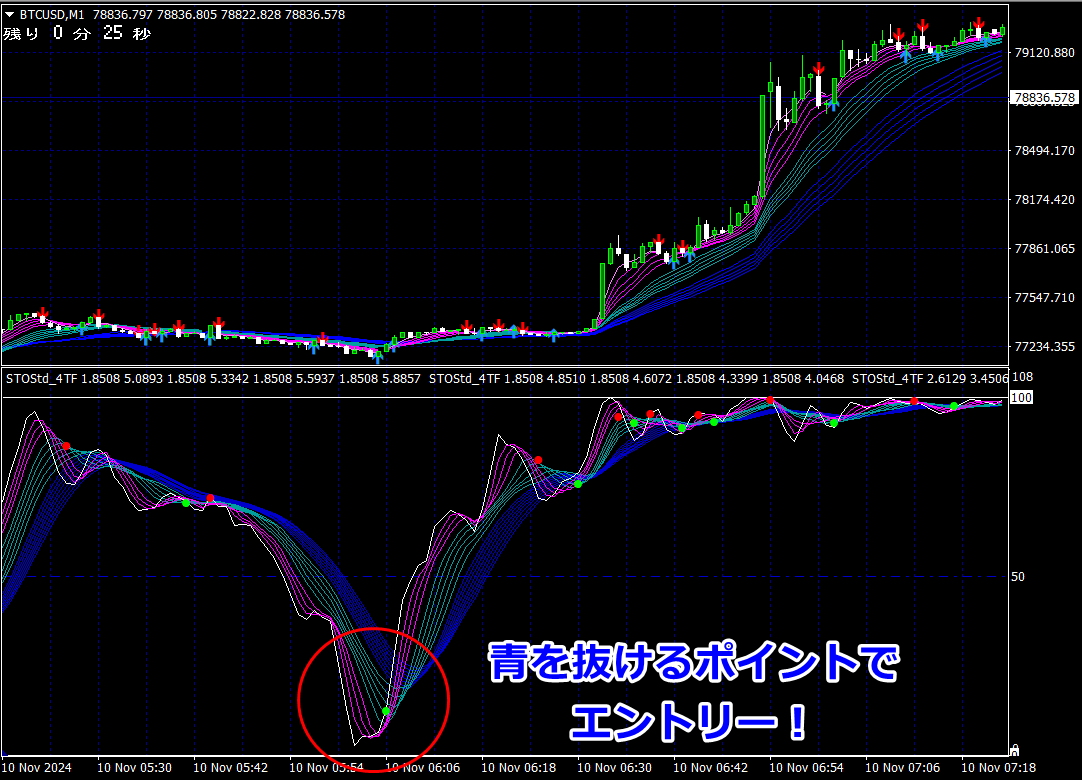Click the 10 Nov 06:42 time label

(x=710, y=768)
